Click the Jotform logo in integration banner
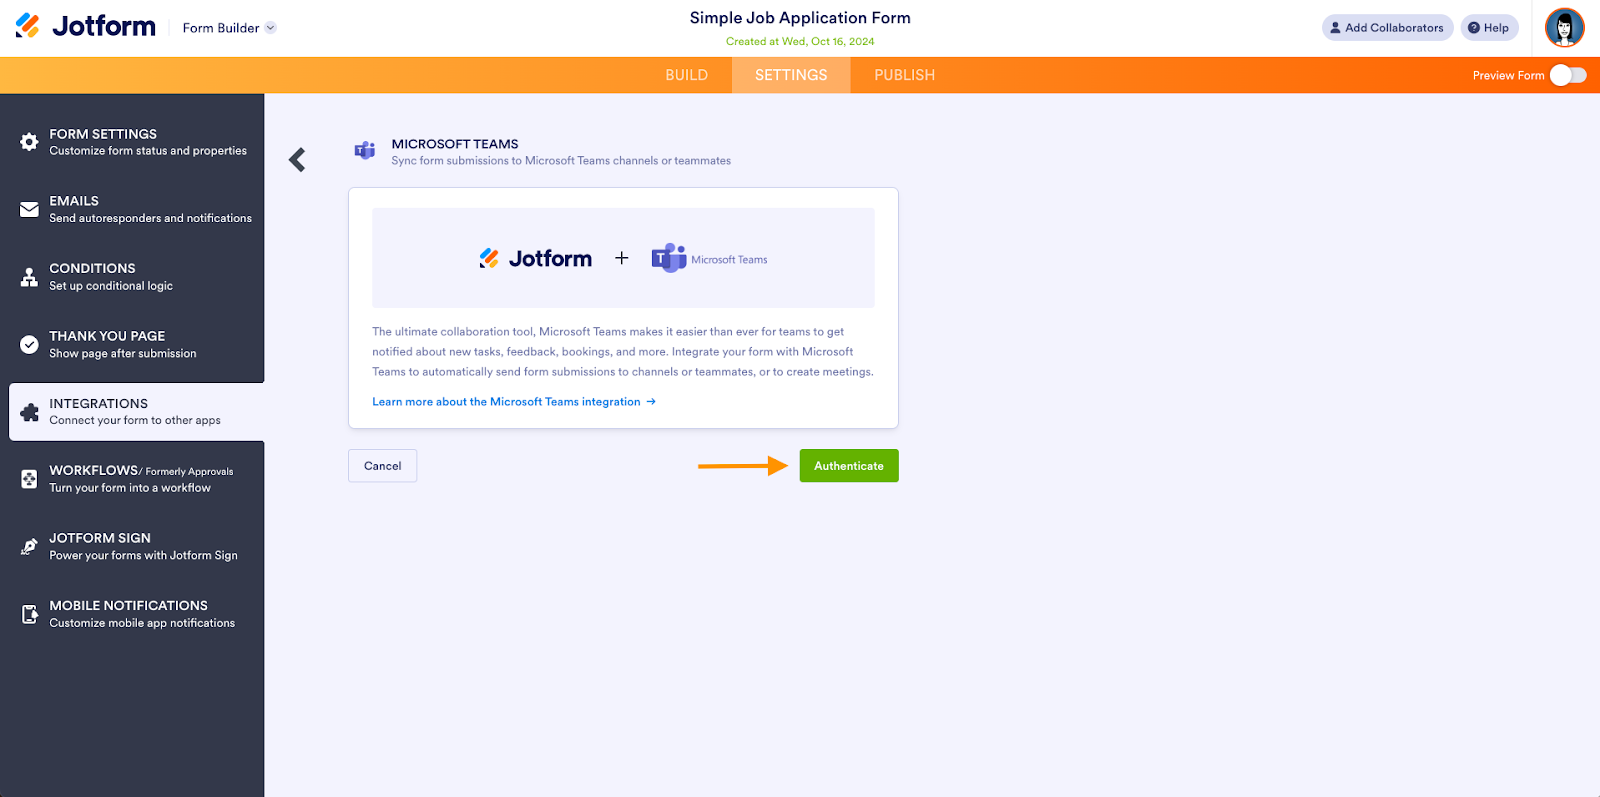 pos(535,258)
